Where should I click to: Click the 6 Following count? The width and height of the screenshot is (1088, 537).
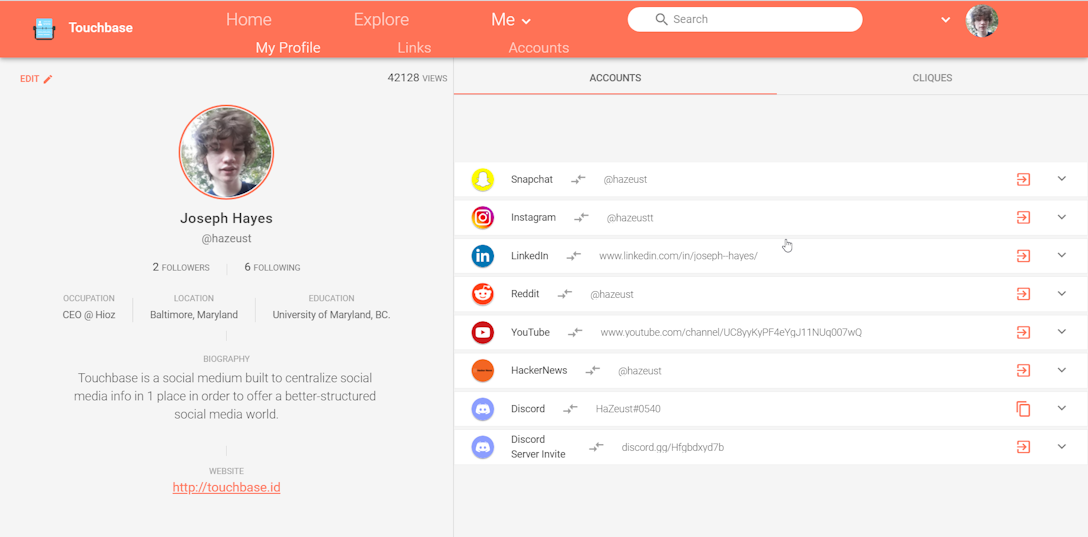tap(272, 268)
